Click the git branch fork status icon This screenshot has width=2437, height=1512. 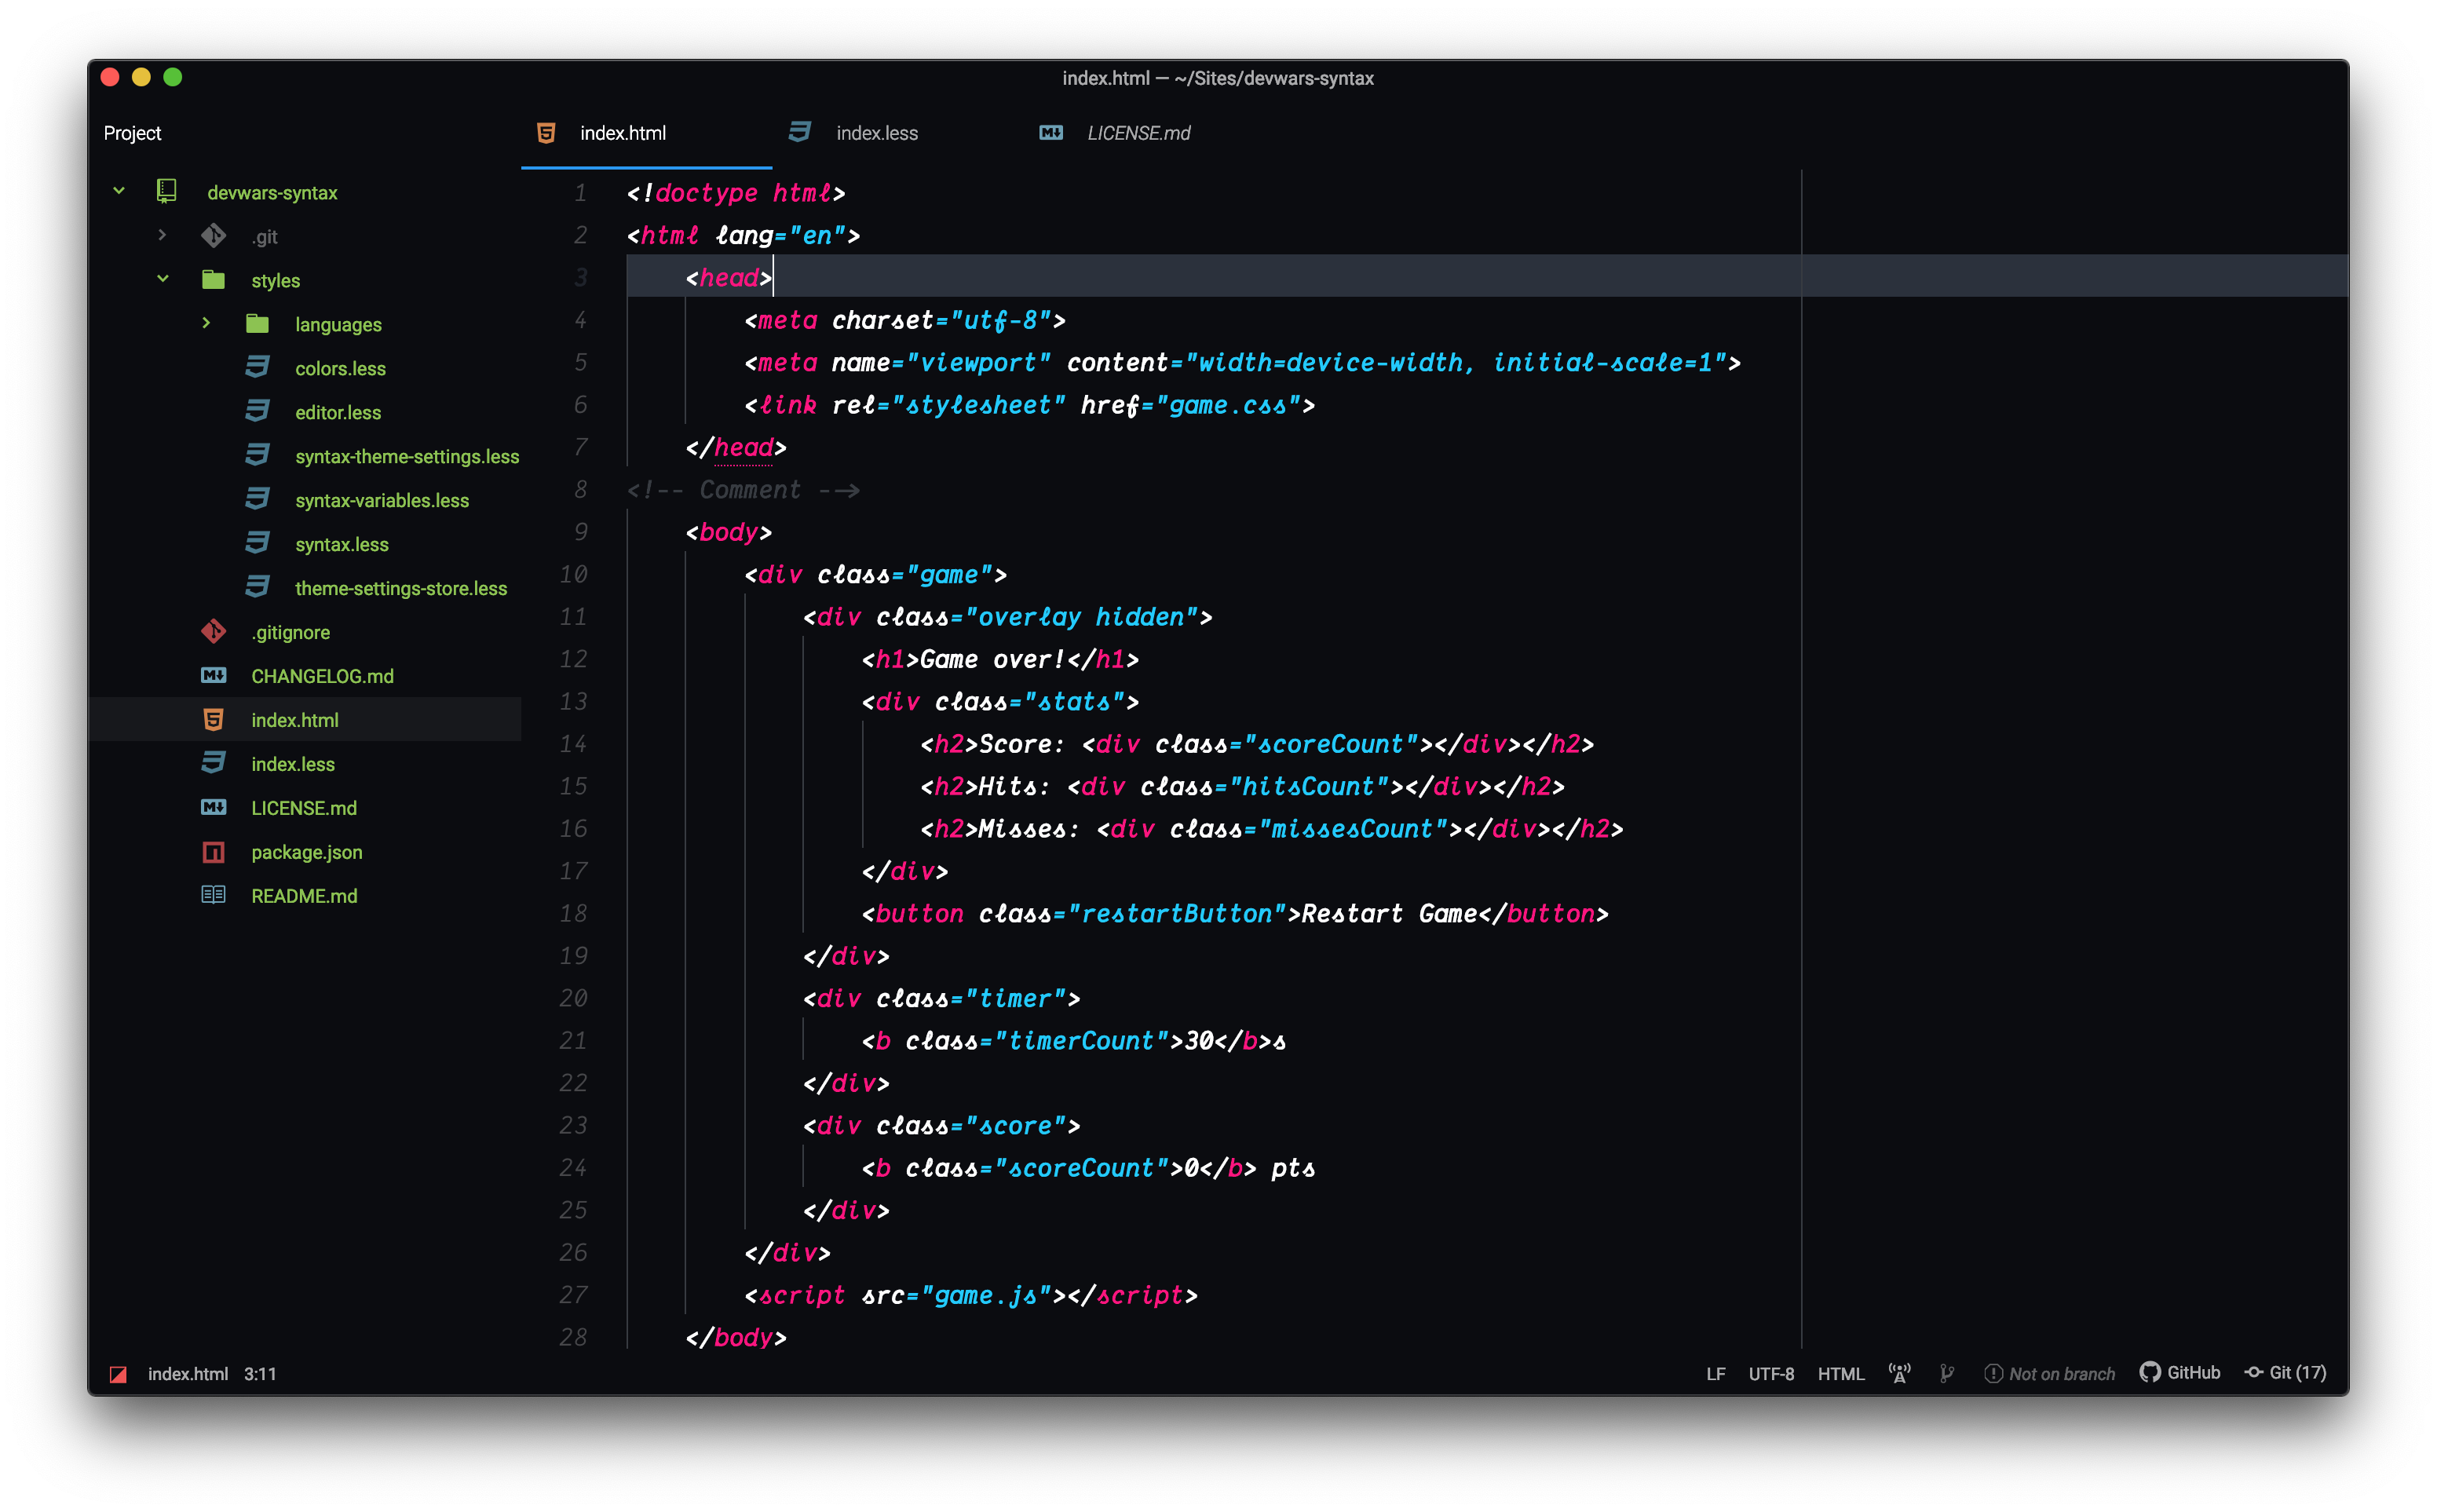point(1946,1373)
